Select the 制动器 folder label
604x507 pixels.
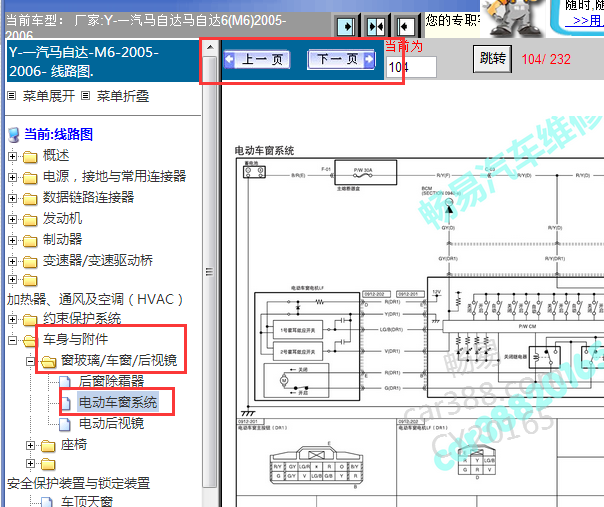pos(62,239)
